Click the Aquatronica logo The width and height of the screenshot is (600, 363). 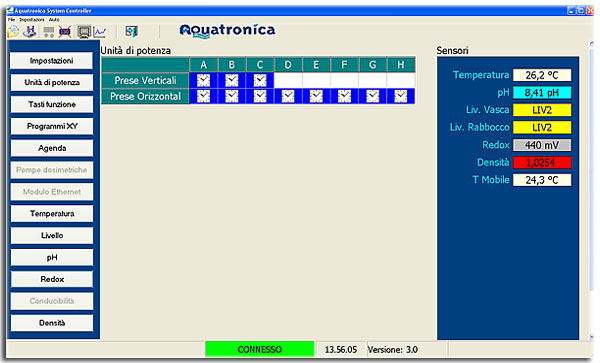coord(227,31)
